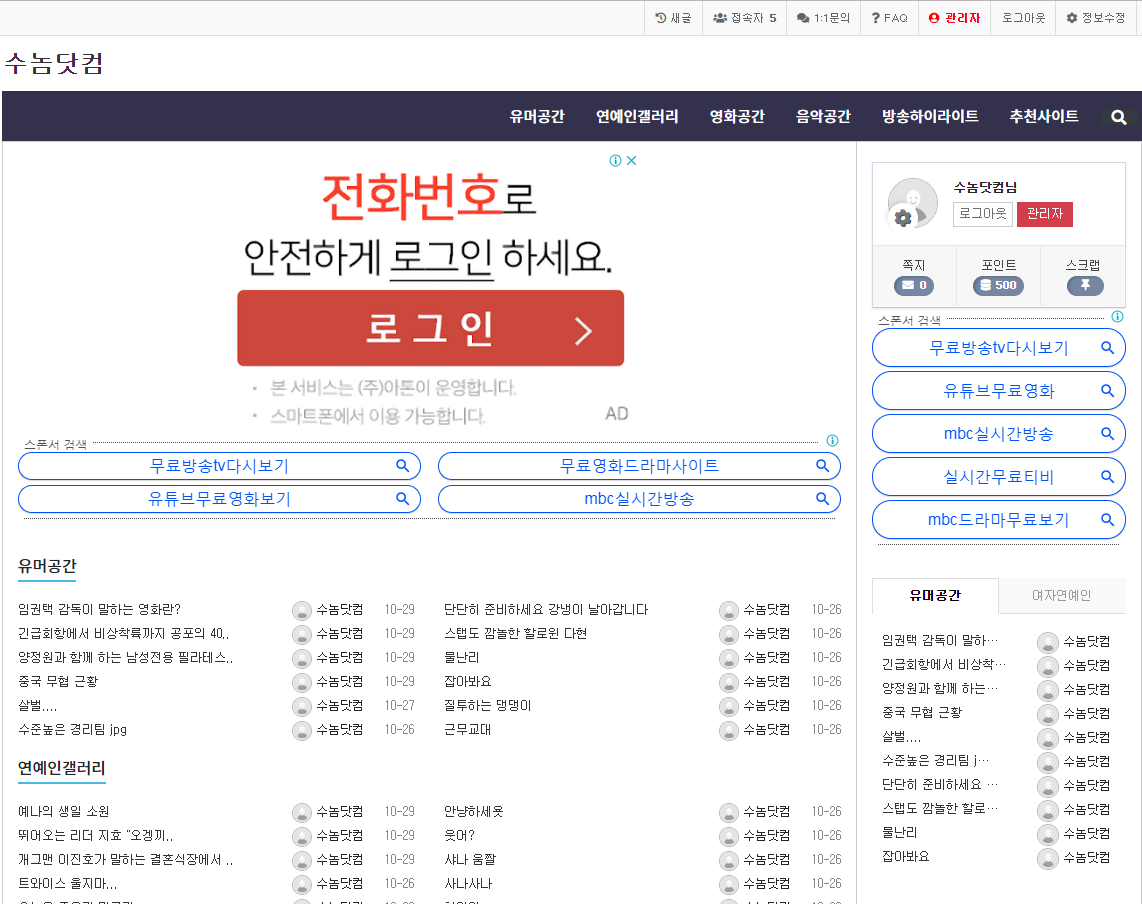This screenshot has width=1142, height=904.
Task: Open the 방송하이라이트 menu
Action: (930, 116)
